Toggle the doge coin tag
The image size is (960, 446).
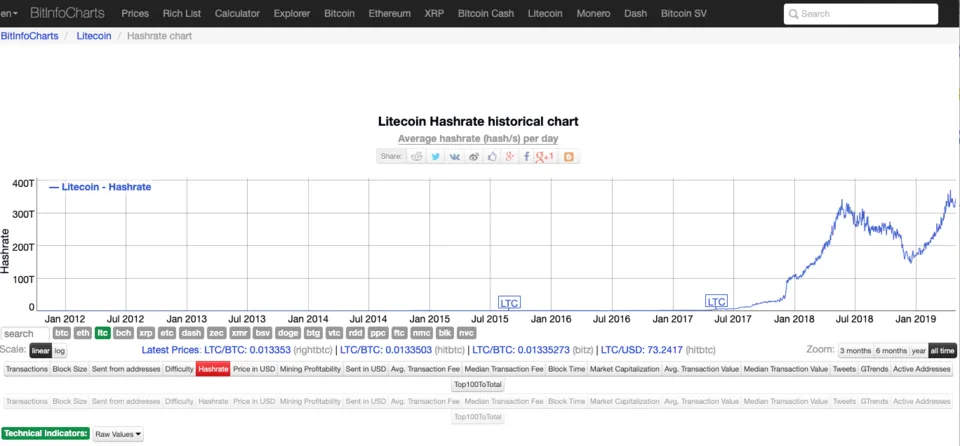point(288,333)
